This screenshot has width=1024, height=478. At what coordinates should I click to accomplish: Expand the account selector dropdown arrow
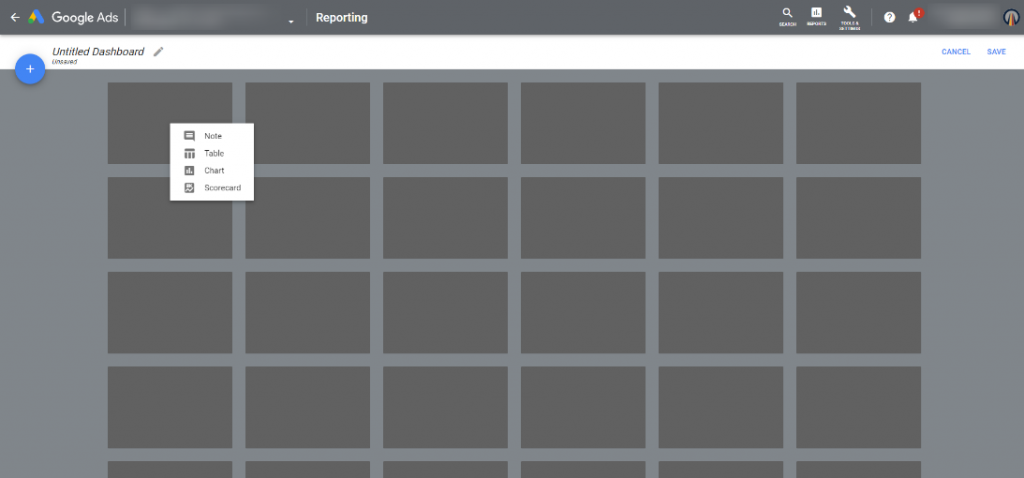click(x=290, y=20)
